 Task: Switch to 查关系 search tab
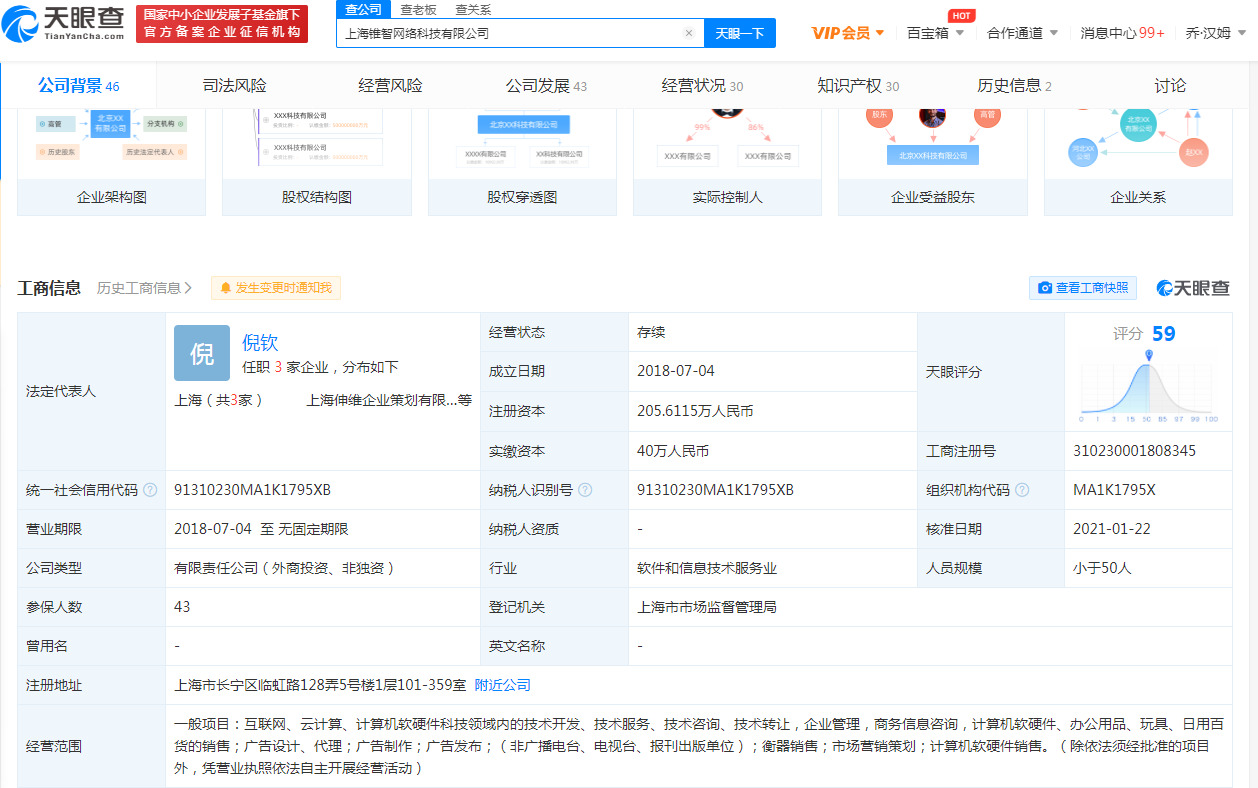(x=473, y=9)
